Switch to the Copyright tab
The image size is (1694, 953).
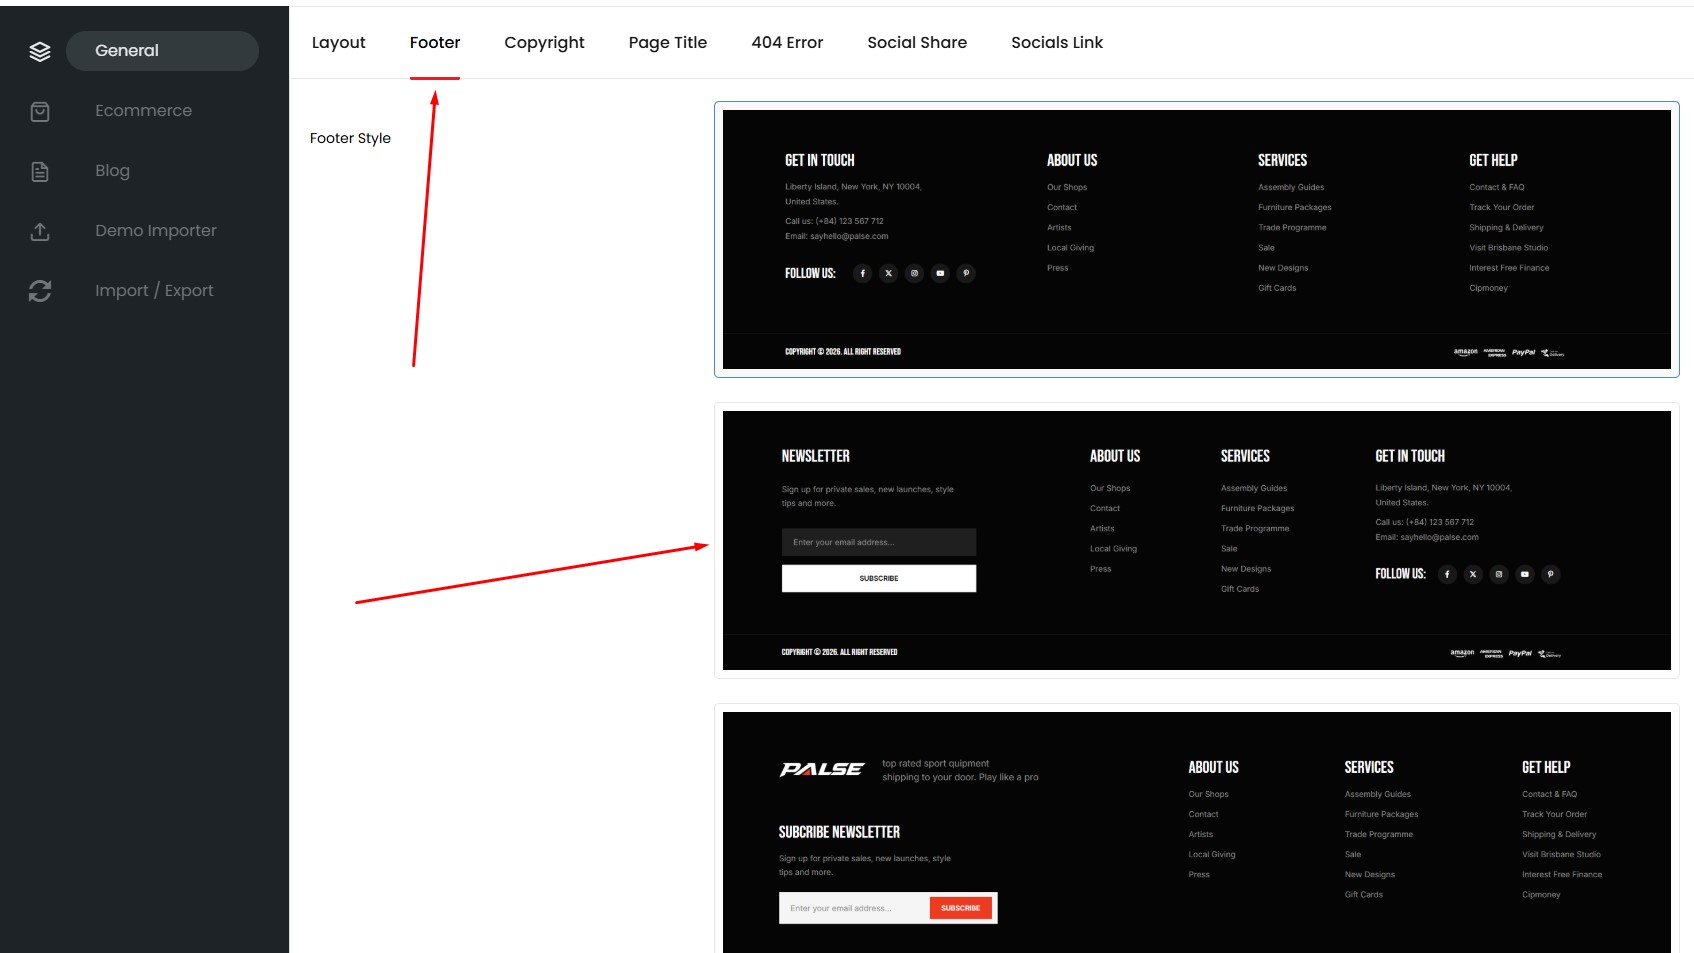544,43
